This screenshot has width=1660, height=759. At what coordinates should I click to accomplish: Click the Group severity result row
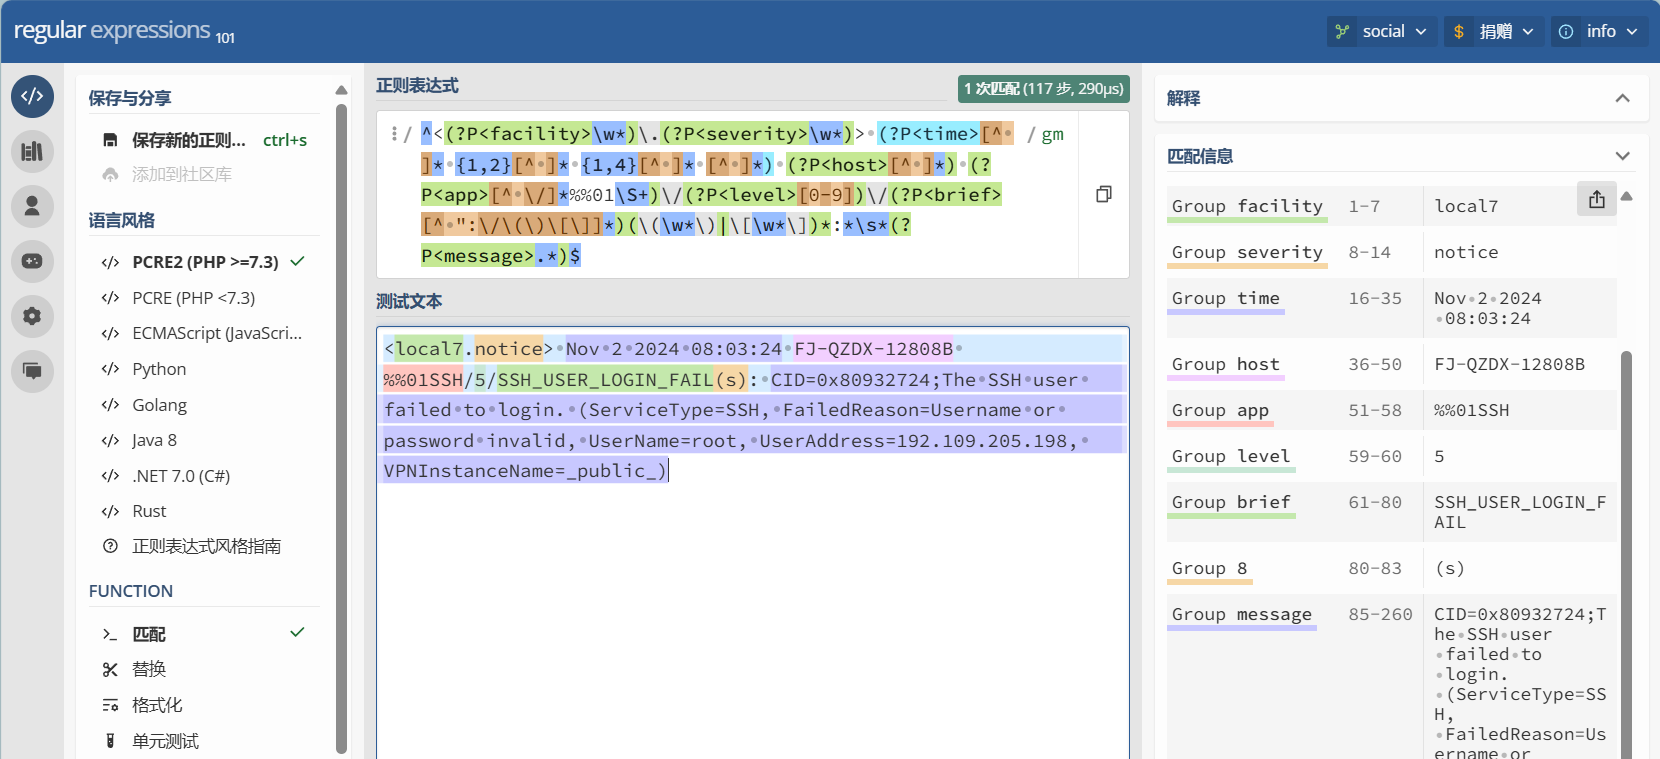coord(1391,252)
